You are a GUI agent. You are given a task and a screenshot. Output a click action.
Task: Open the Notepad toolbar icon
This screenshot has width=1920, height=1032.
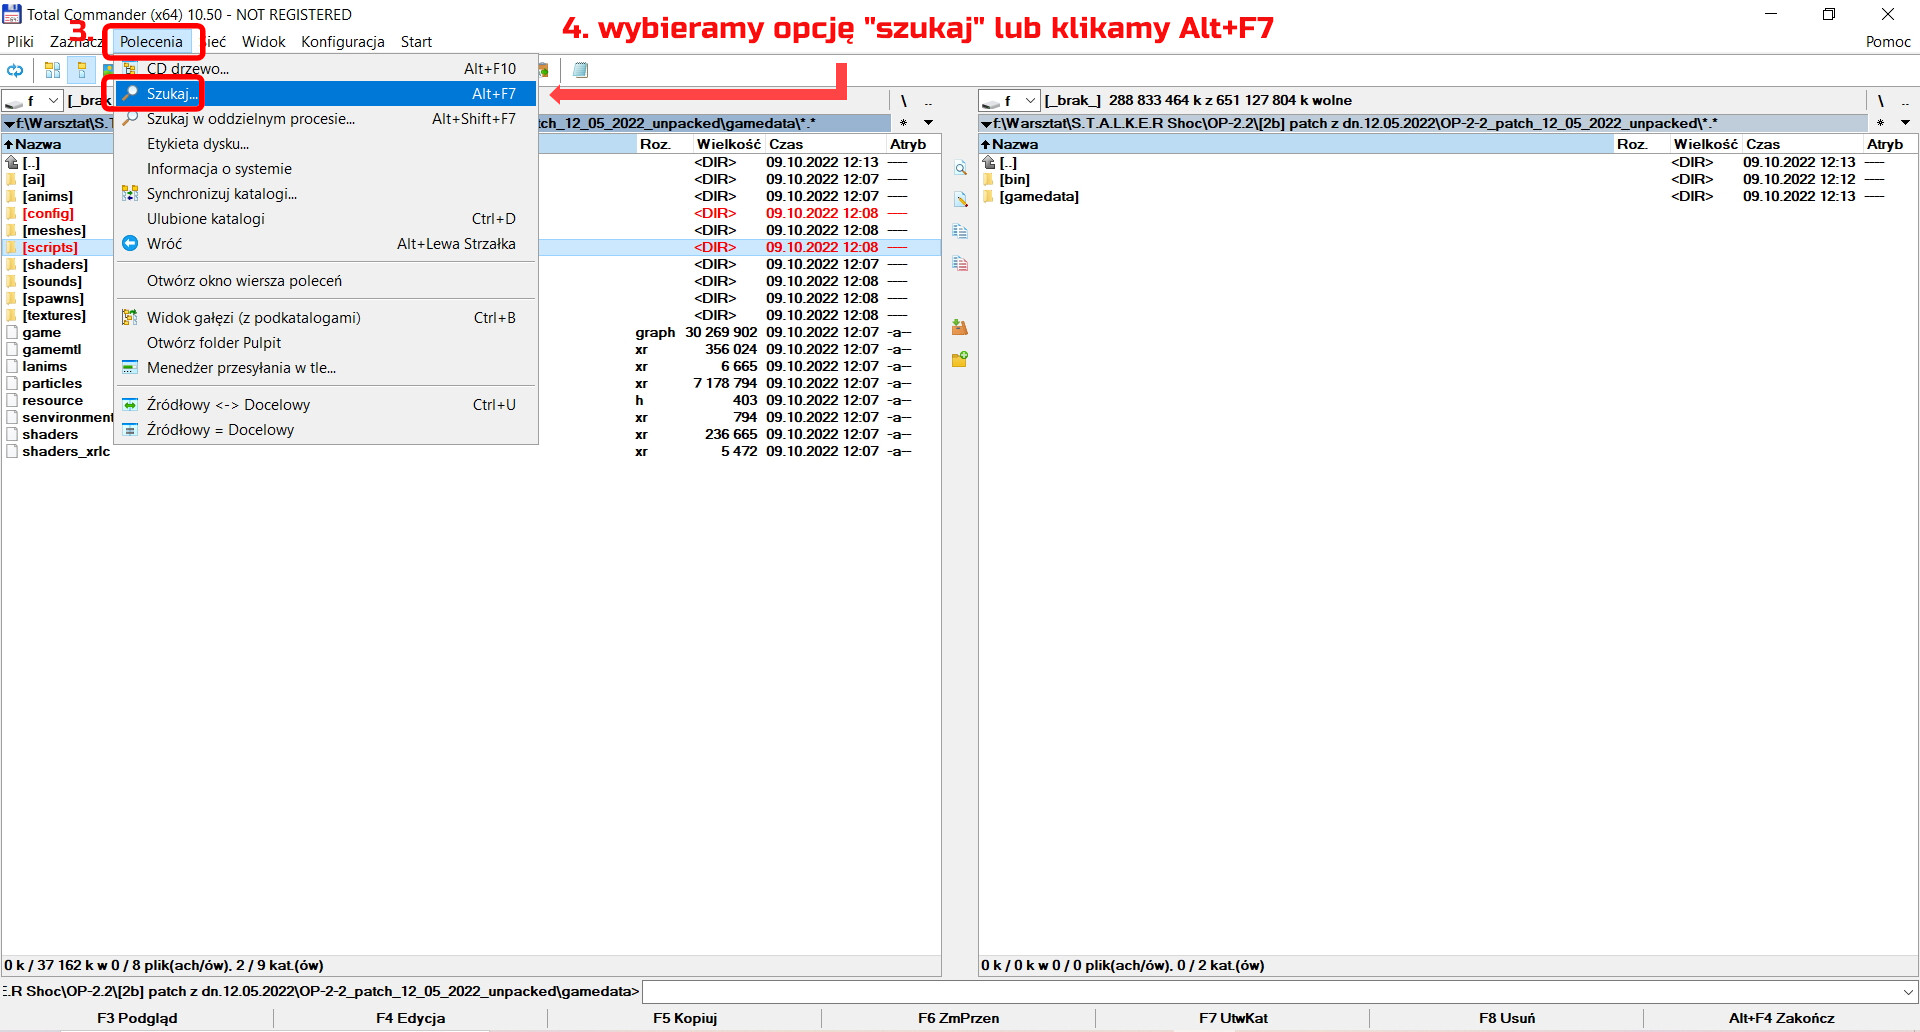(x=580, y=70)
